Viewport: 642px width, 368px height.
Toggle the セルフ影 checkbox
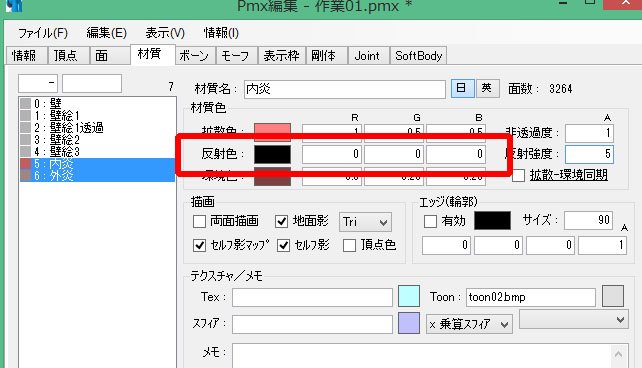click(x=283, y=245)
